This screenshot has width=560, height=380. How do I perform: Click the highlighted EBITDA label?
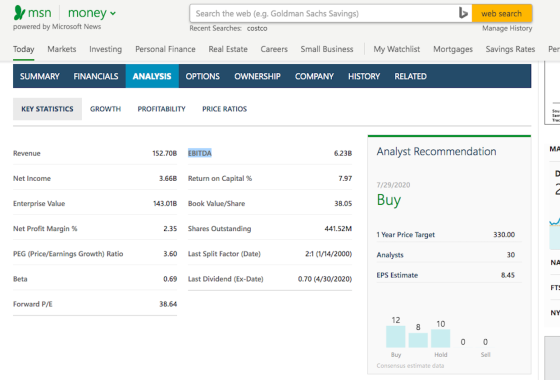click(x=200, y=153)
